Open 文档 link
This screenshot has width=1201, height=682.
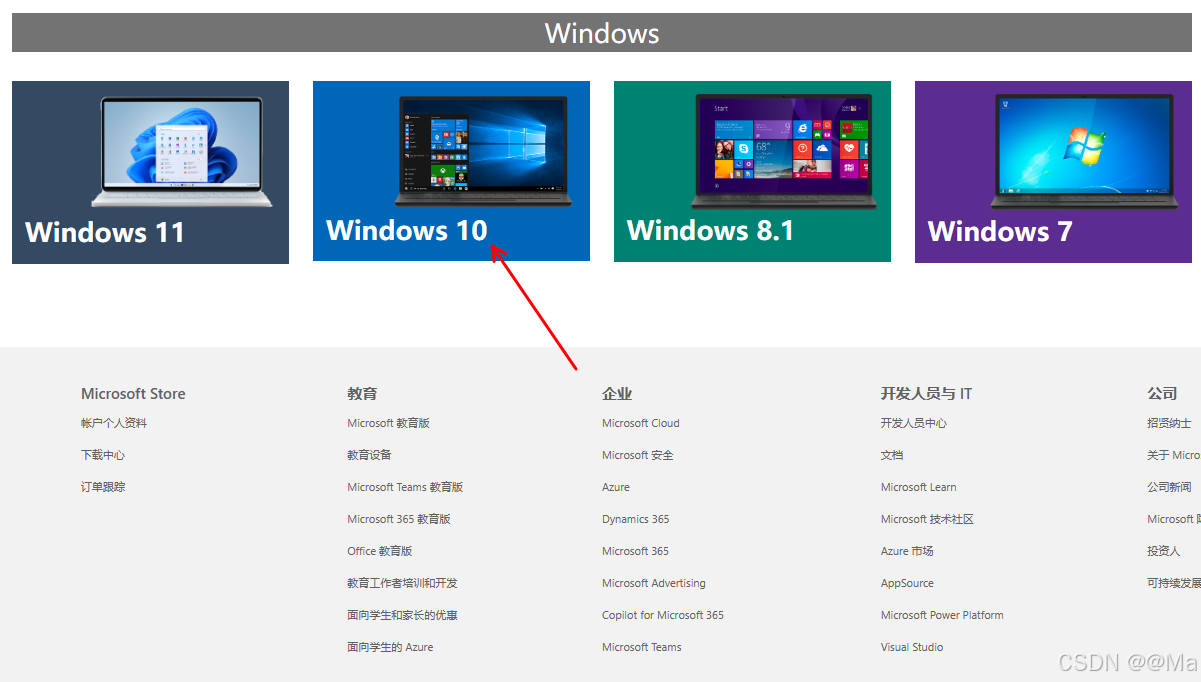tap(892, 455)
